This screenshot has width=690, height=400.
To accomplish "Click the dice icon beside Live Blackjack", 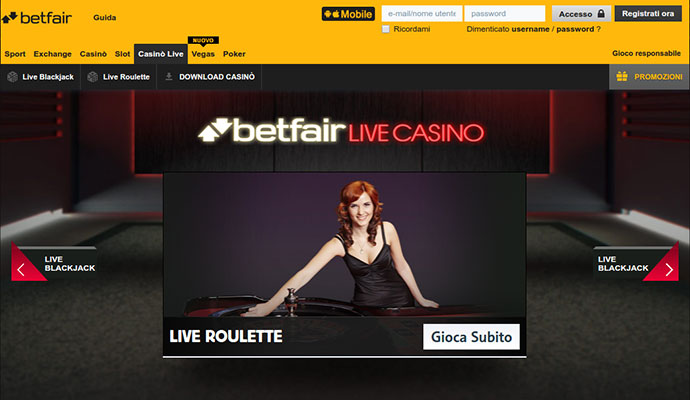I will [x=12, y=77].
